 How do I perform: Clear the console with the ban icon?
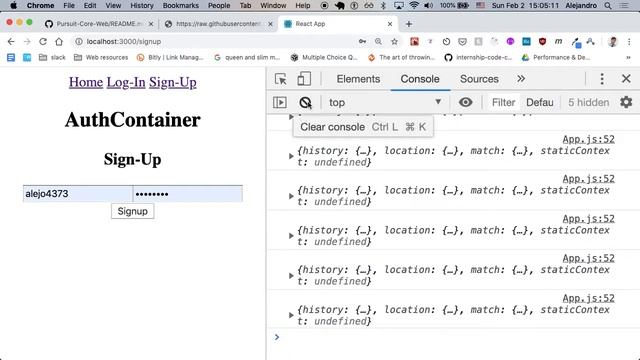[305, 102]
